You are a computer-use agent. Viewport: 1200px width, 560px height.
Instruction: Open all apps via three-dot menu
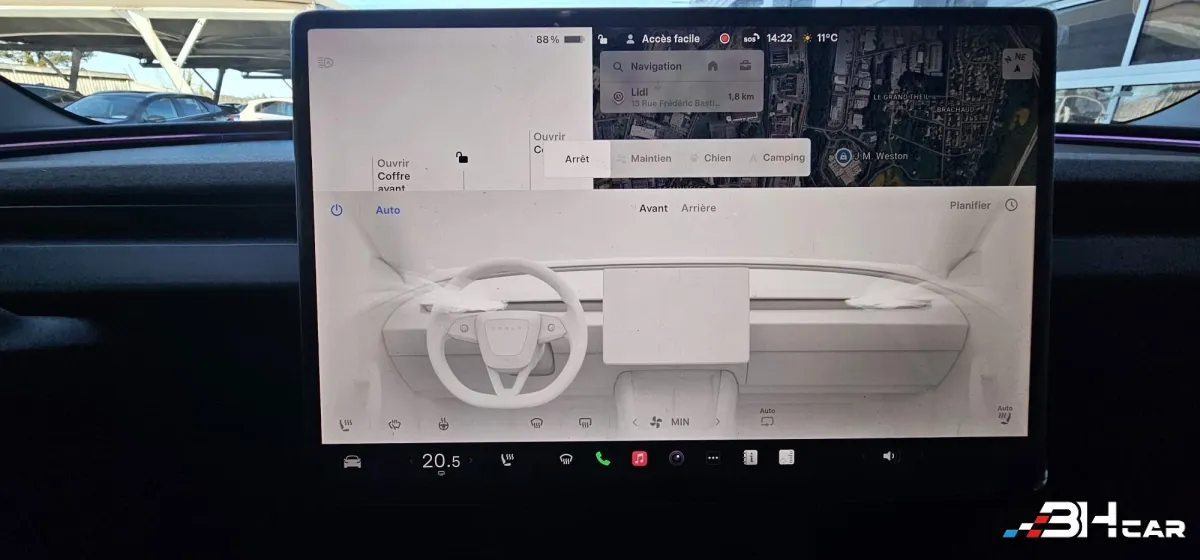(x=713, y=458)
